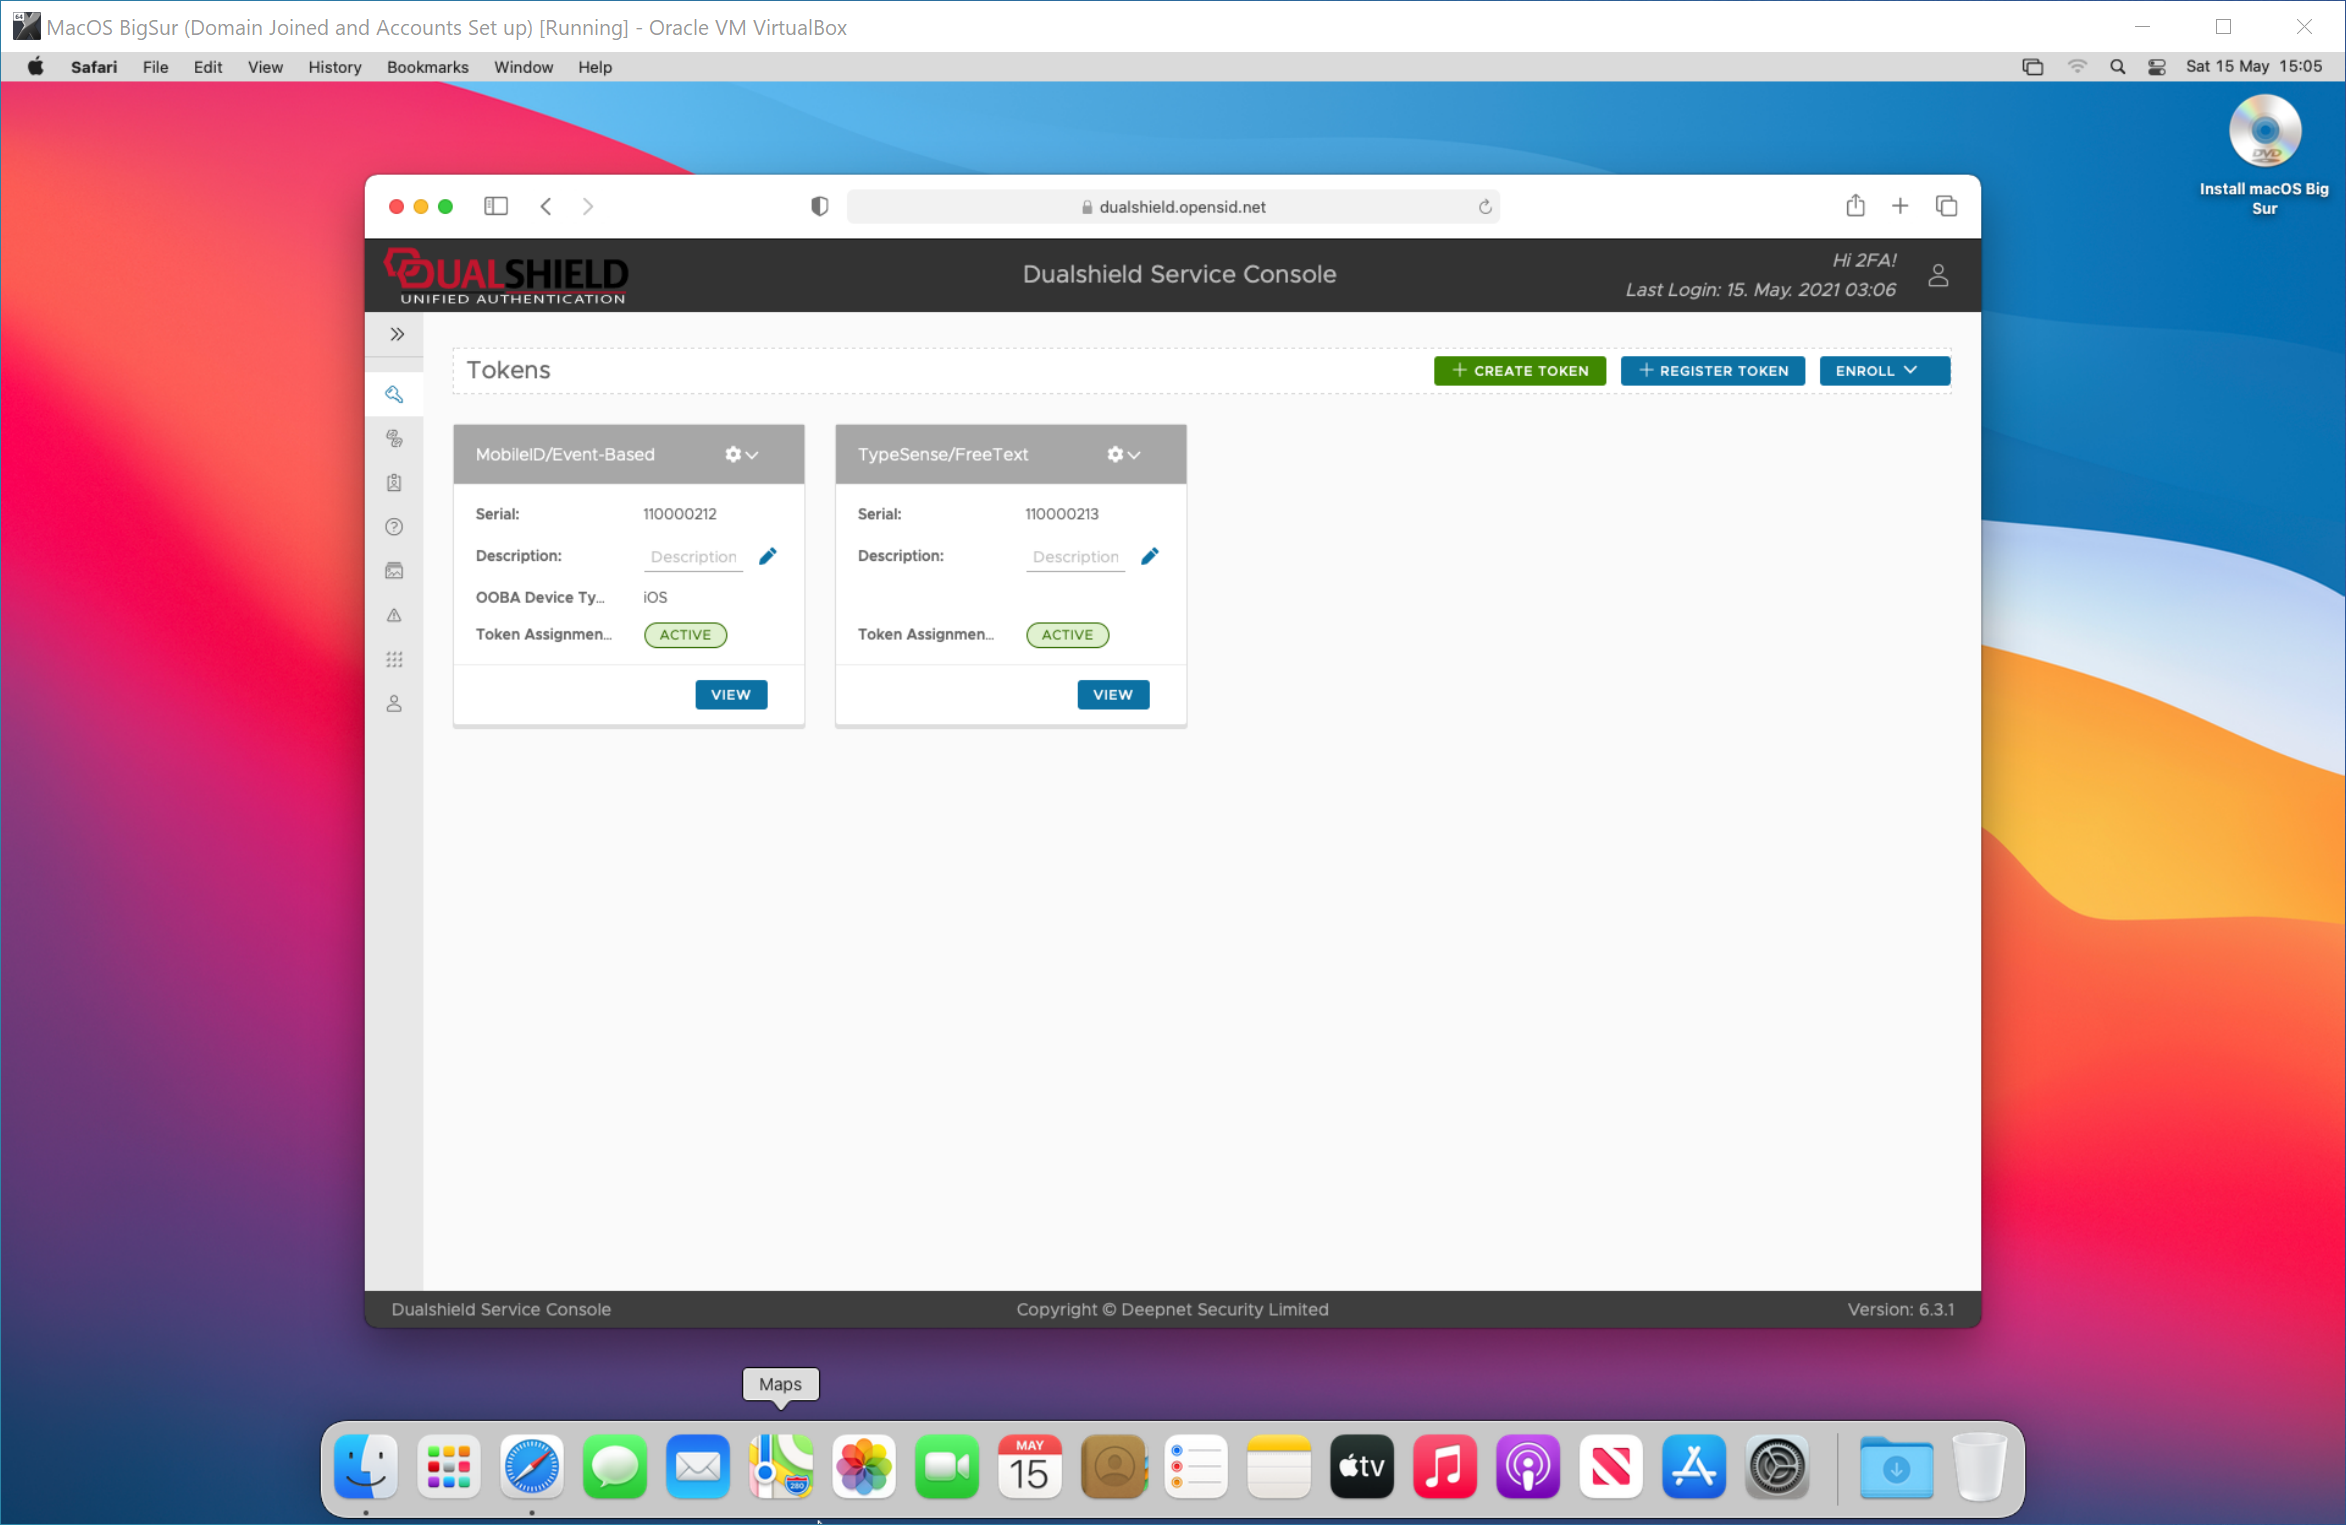Click the pencil icon on the TypeSense token
2346x1525 pixels.
(1149, 556)
